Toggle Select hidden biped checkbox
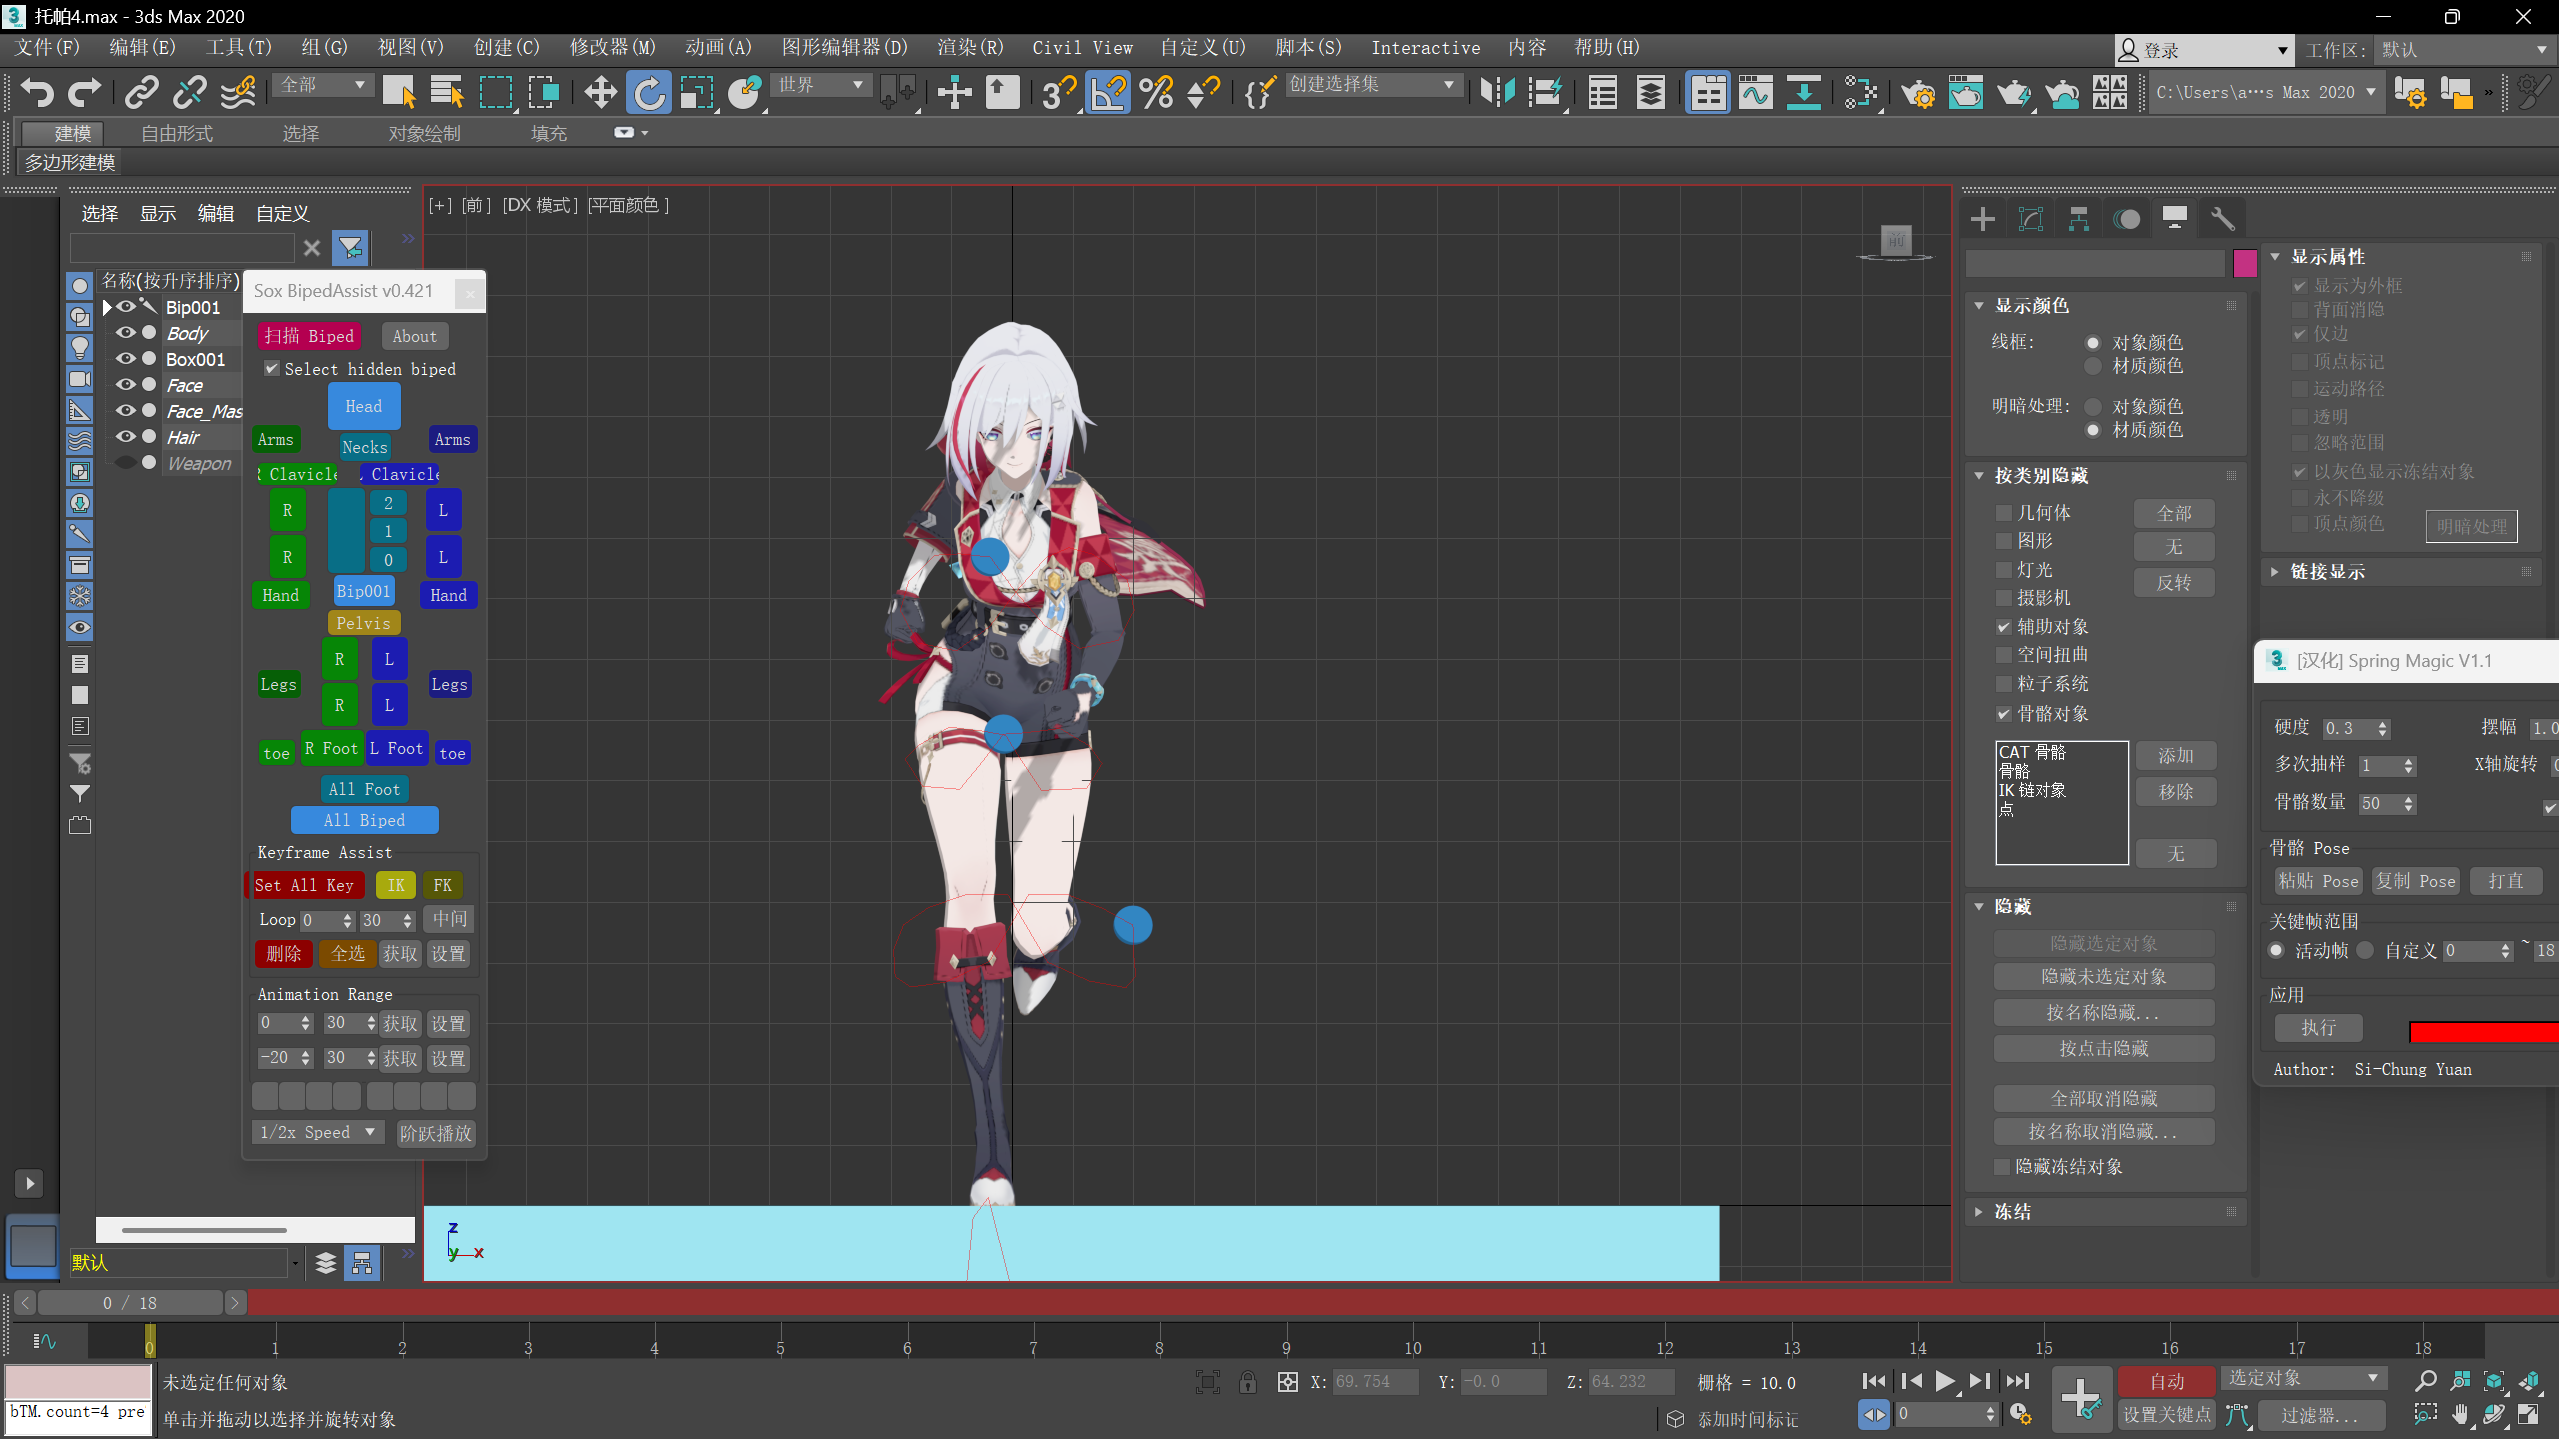This screenshot has width=2559, height=1439. click(271, 369)
